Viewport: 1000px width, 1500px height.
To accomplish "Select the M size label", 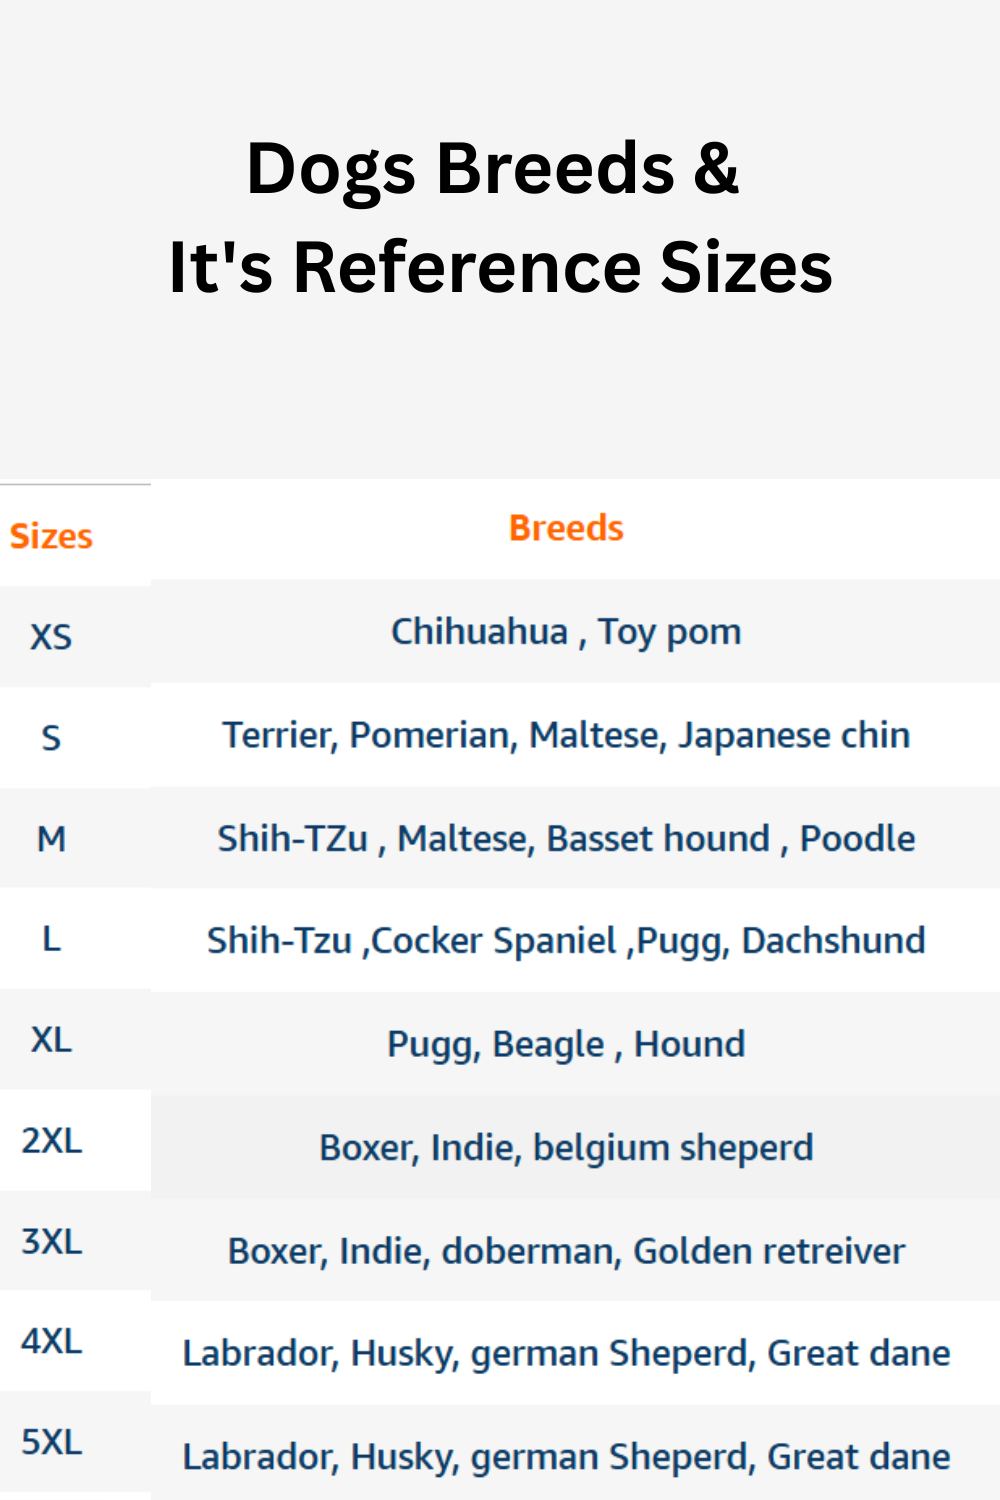I will 51,839.
